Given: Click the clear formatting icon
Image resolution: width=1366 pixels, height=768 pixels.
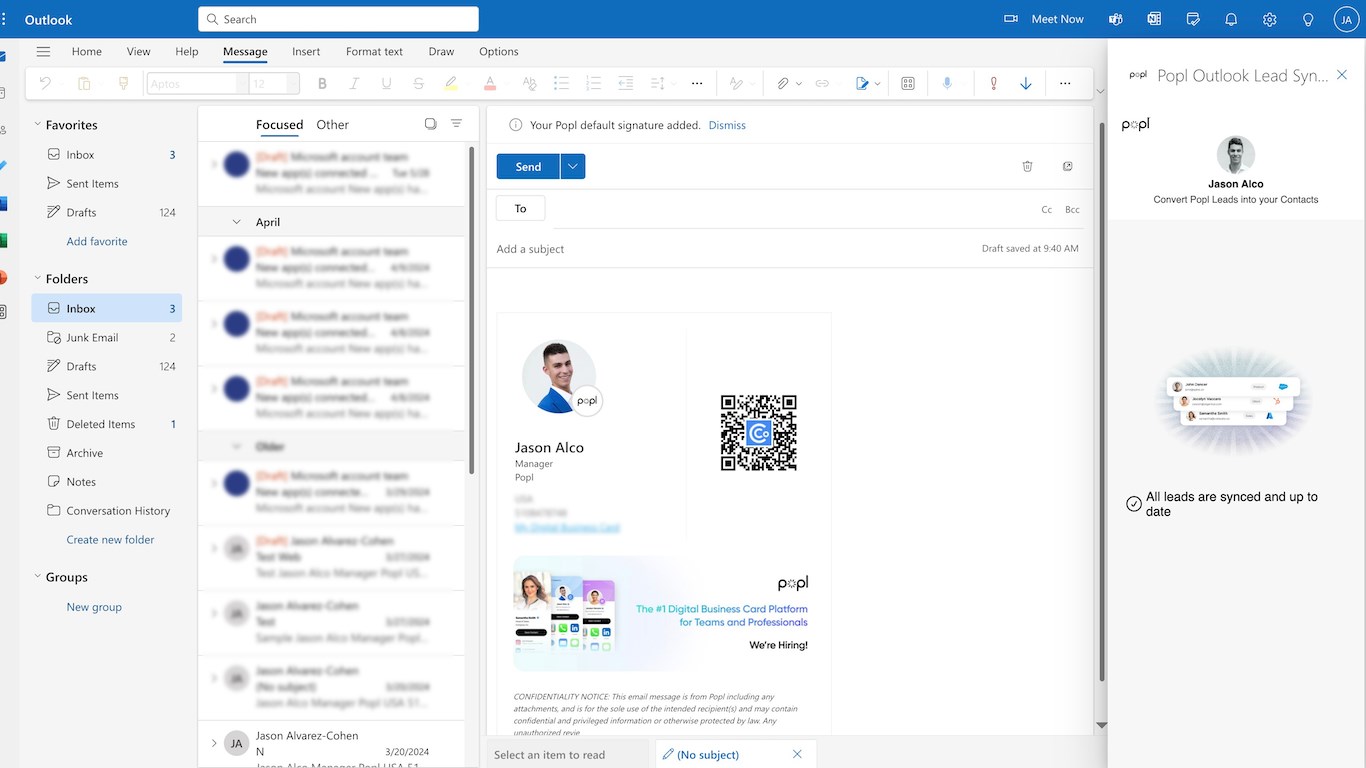Looking at the screenshot, I should pyautogui.click(x=529, y=84).
